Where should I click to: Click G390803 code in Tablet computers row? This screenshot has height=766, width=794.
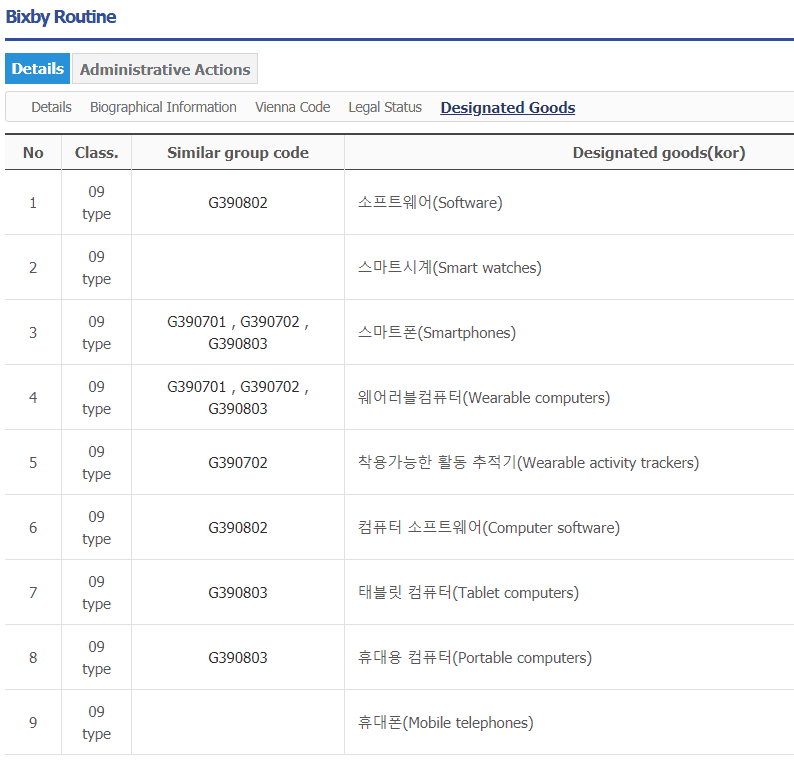coord(238,592)
